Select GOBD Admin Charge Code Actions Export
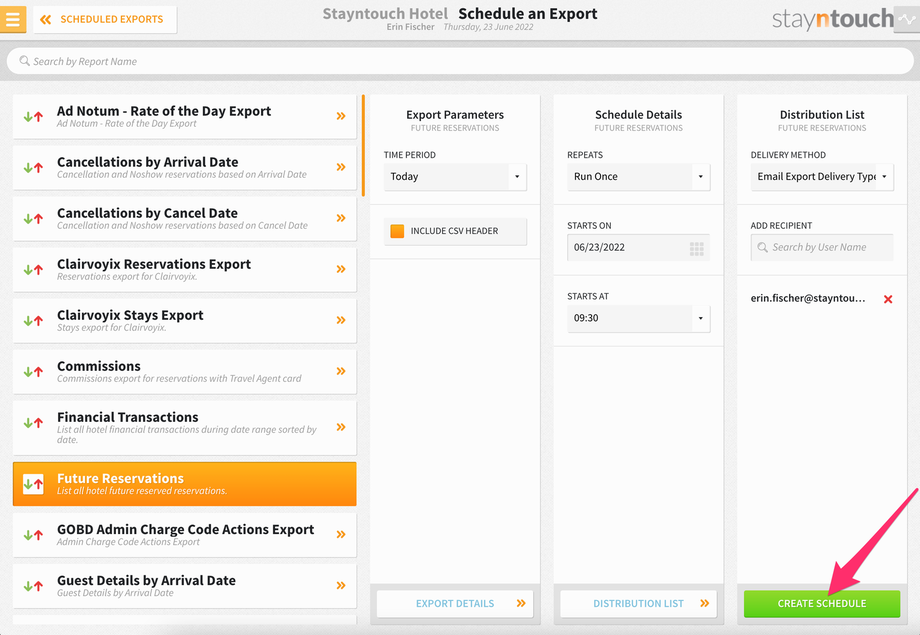The width and height of the screenshot is (920, 635). [x=184, y=535]
